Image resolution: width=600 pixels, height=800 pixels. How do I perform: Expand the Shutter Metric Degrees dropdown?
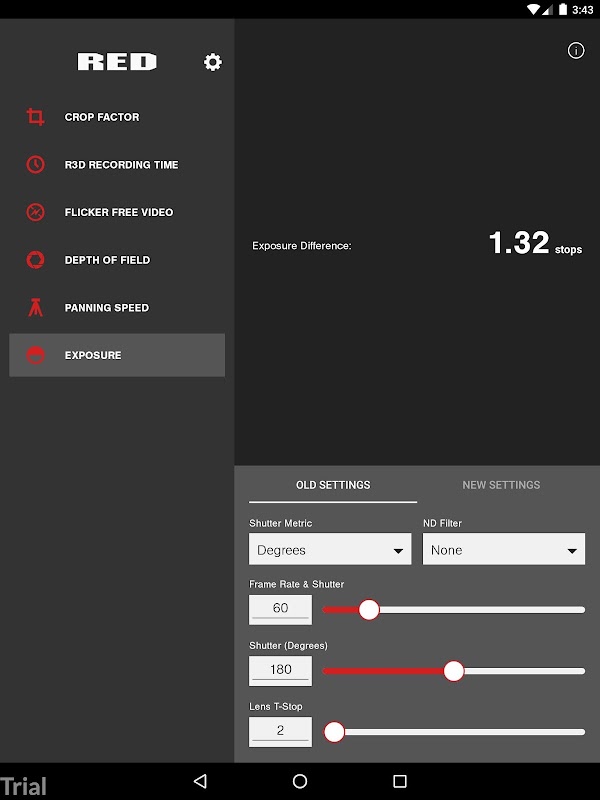tap(330, 549)
